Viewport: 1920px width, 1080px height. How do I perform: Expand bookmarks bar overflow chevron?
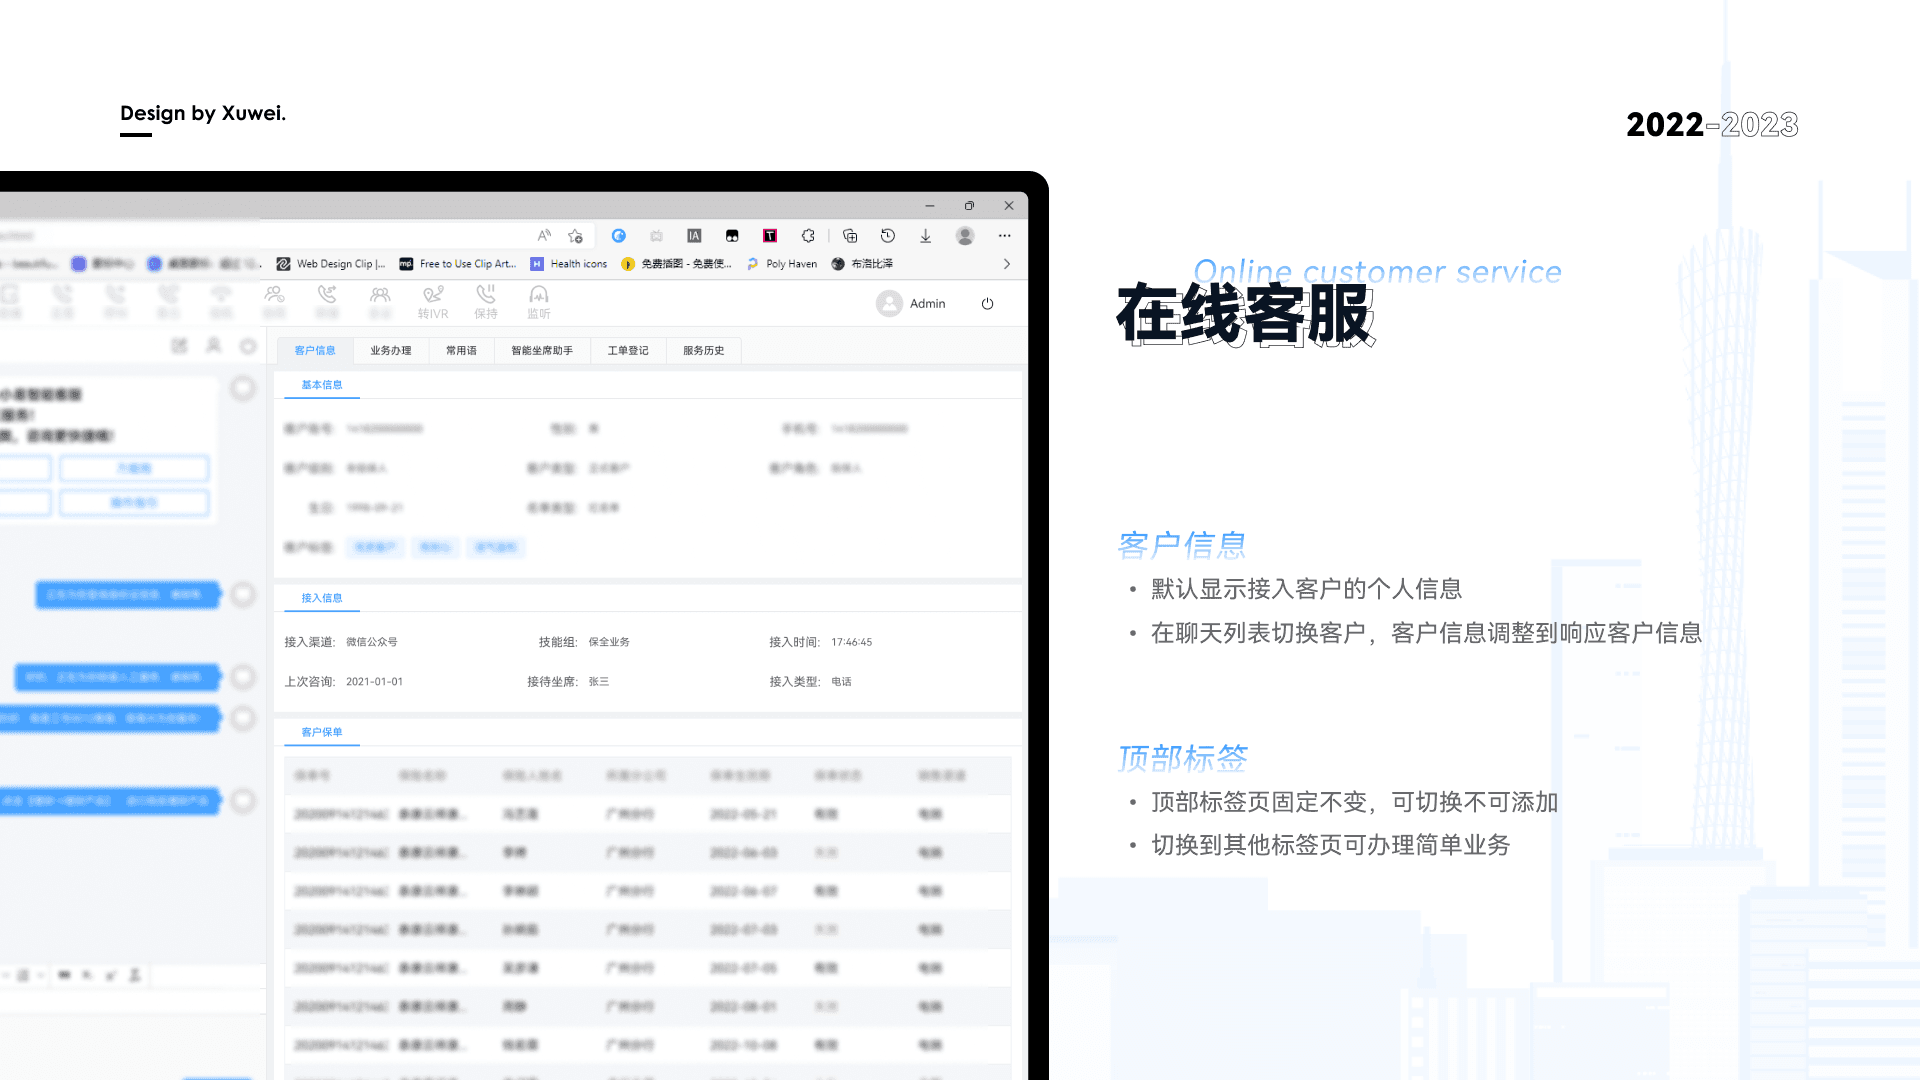click(1006, 264)
